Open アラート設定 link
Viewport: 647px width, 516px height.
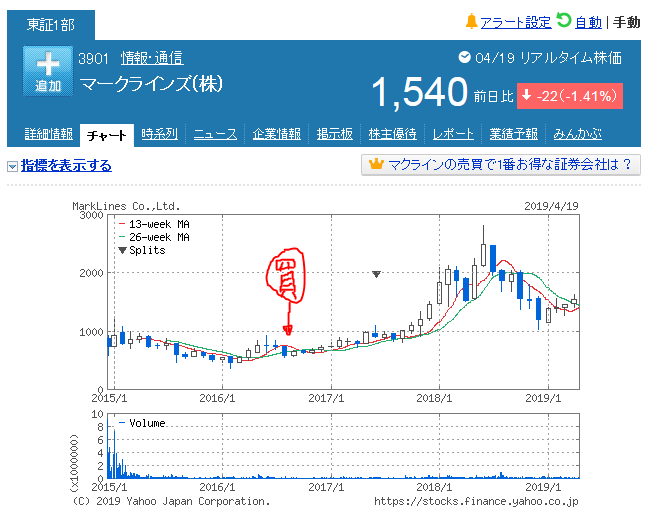click(x=516, y=22)
